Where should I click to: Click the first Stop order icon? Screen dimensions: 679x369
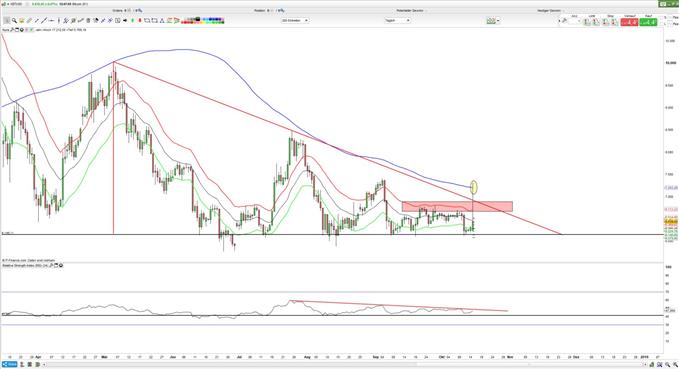click(605, 21)
